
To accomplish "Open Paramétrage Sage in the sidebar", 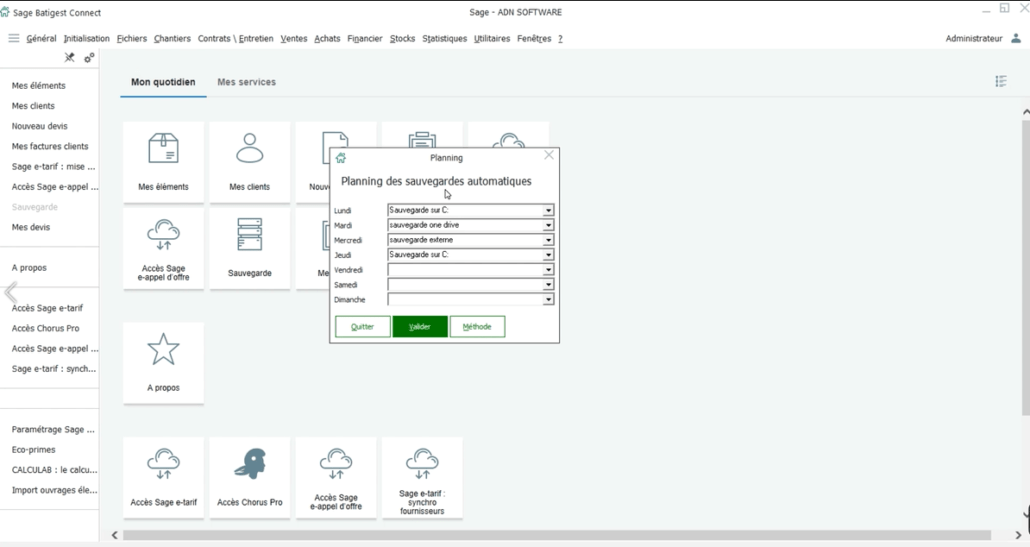I will pos(53,429).
